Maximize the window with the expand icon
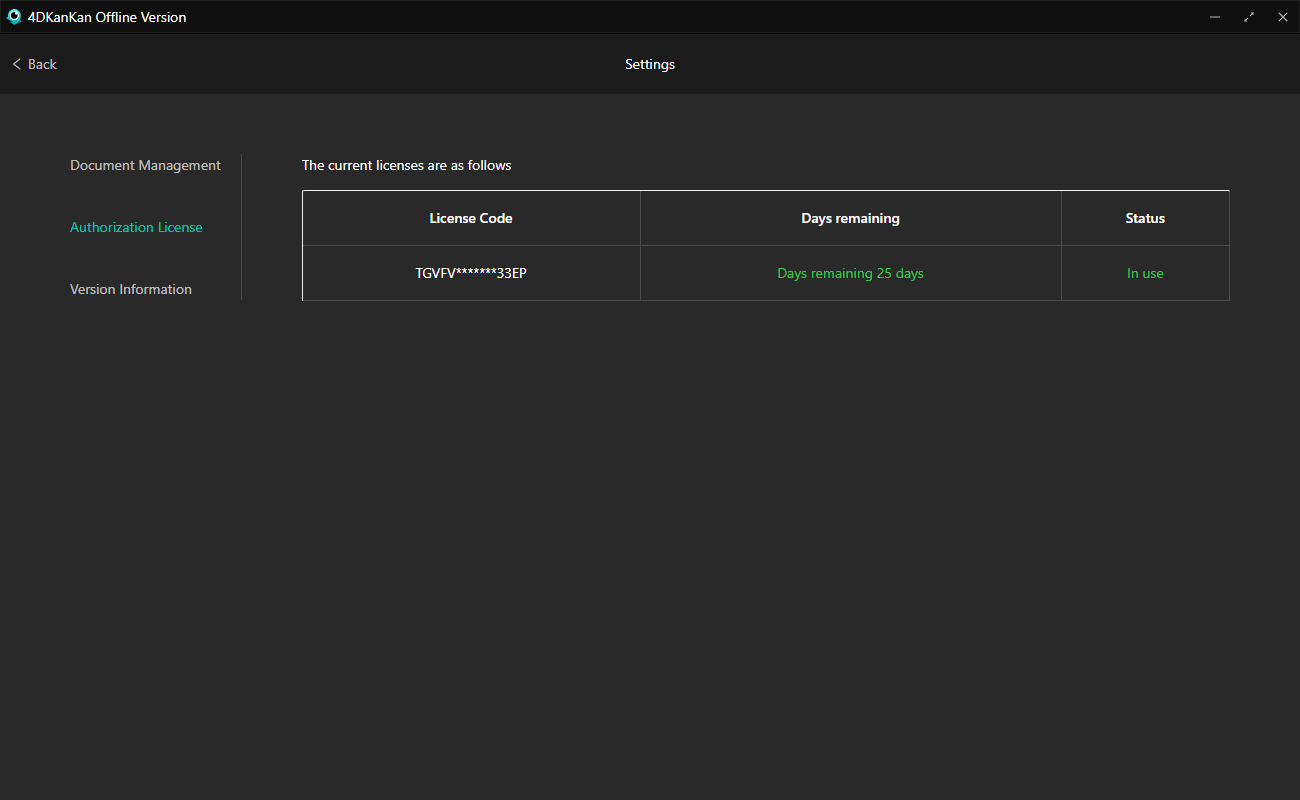The image size is (1300, 800). pyautogui.click(x=1249, y=17)
